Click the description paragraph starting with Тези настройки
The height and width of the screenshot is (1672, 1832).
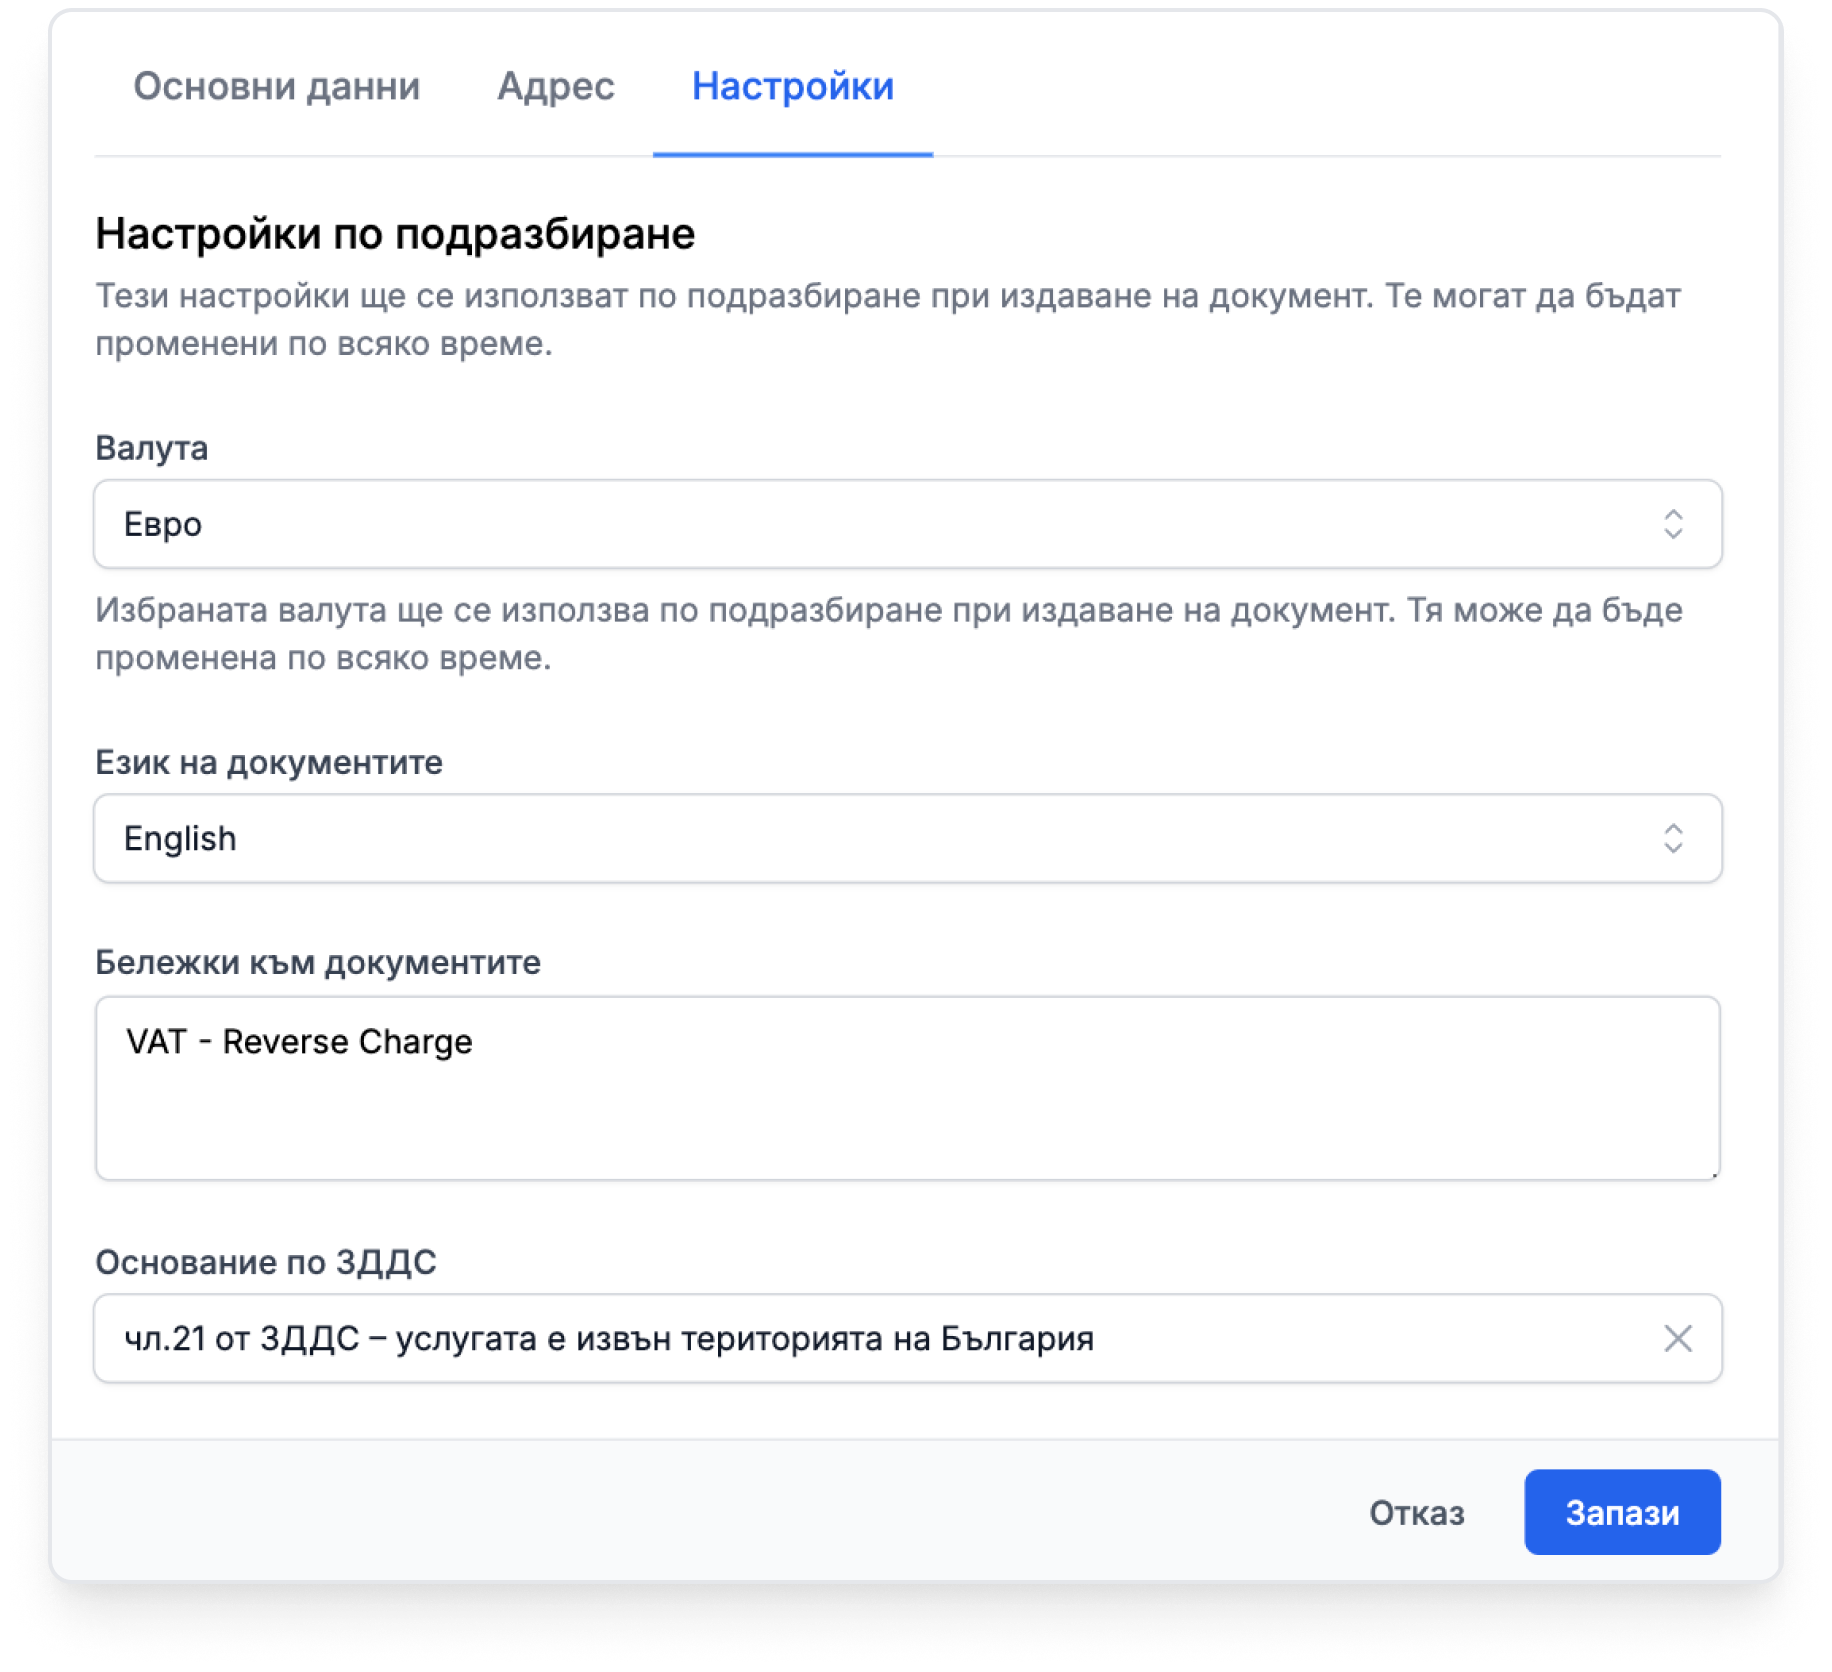[x=888, y=319]
